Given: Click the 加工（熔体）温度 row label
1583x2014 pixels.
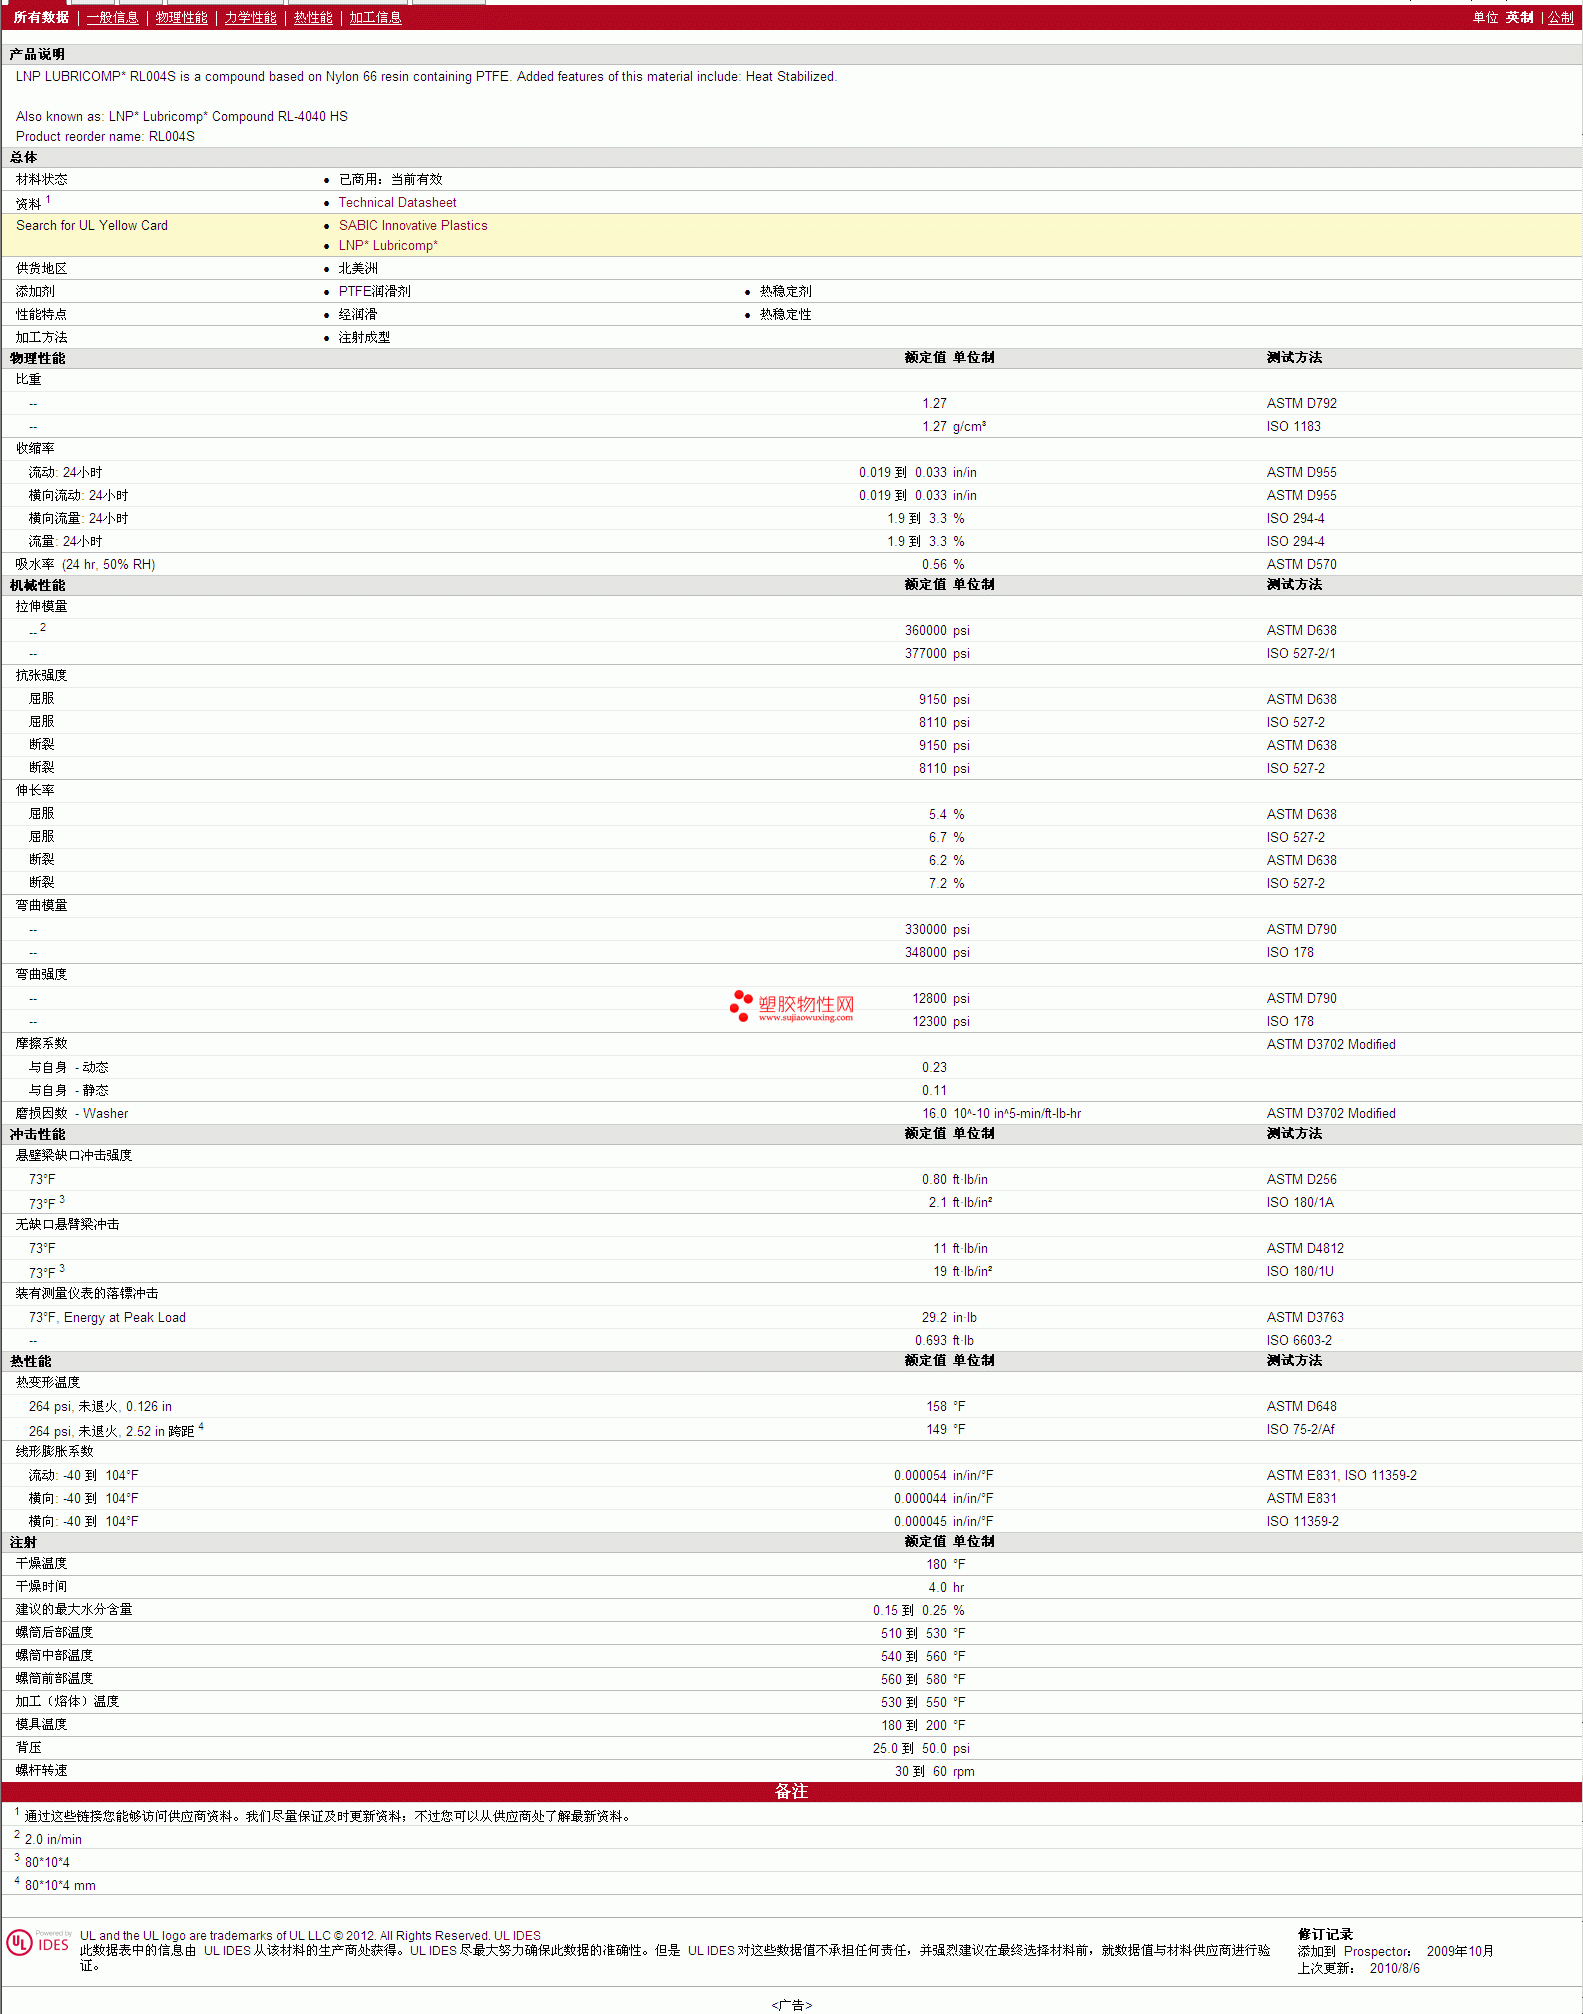Looking at the screenshot, I should tap(67, 1701).
